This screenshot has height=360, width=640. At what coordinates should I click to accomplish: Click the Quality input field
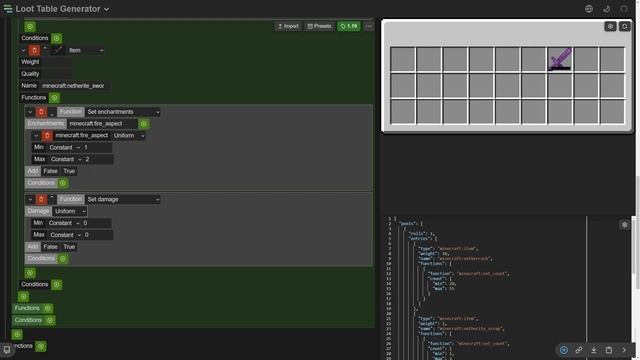click(x=56, y=74)
